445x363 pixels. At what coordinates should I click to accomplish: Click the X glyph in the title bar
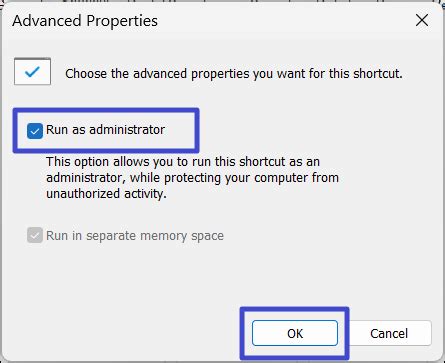pos(422,20)
